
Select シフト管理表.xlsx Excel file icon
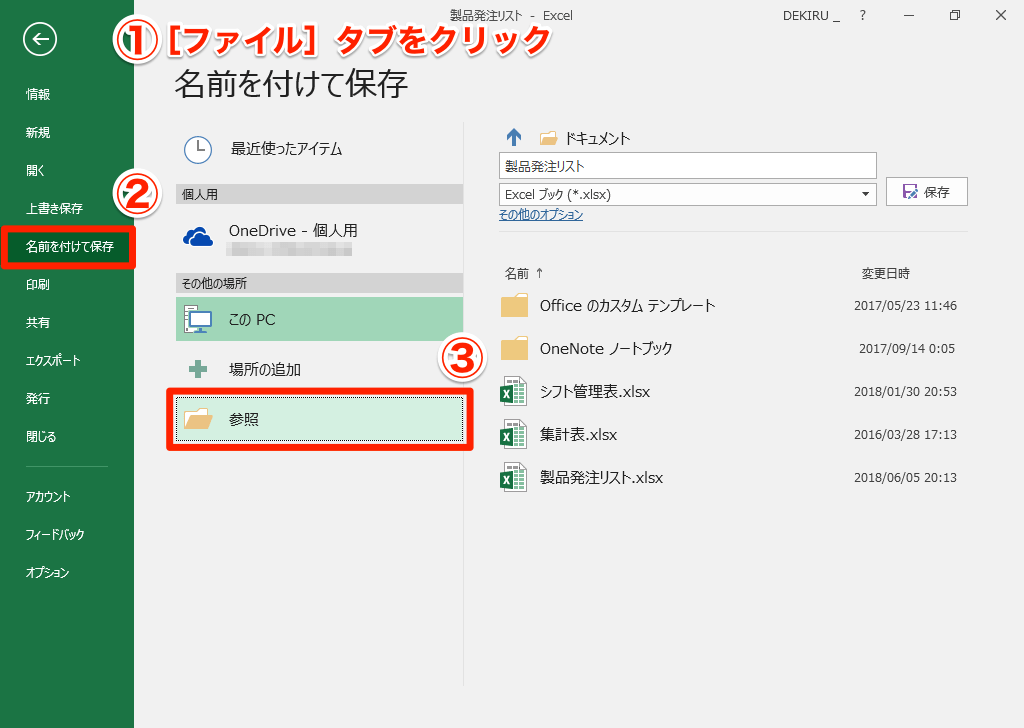point(513,392)
